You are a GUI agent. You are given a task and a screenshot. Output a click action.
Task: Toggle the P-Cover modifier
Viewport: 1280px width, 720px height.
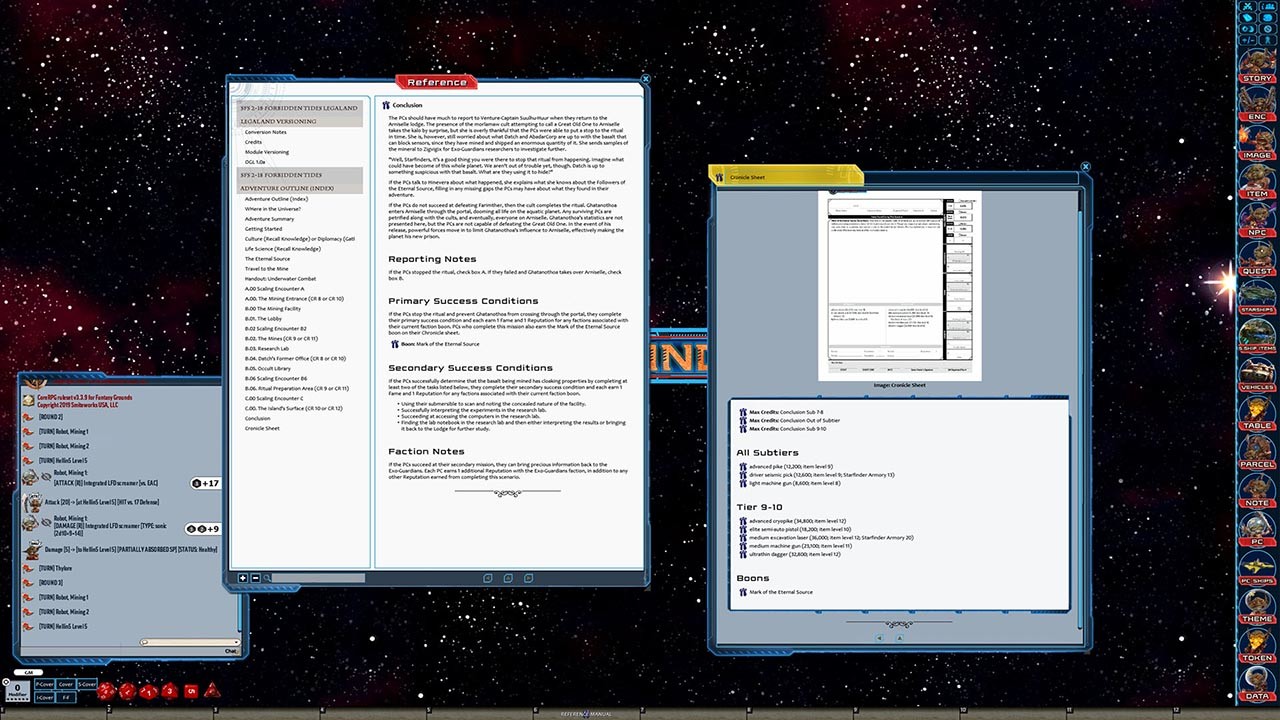coord(44,684)
